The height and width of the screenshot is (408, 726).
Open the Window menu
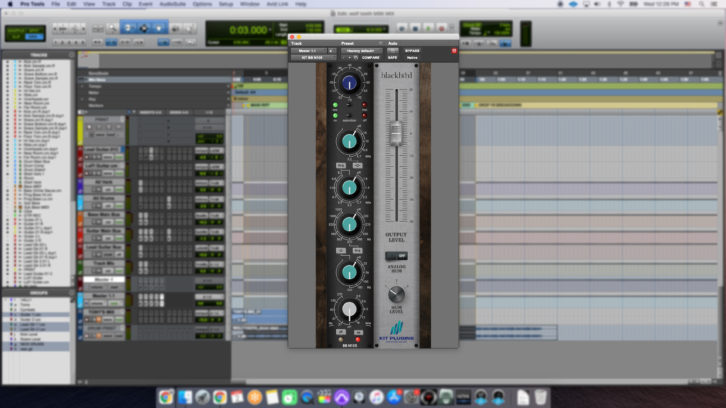[x=250, y=4]
